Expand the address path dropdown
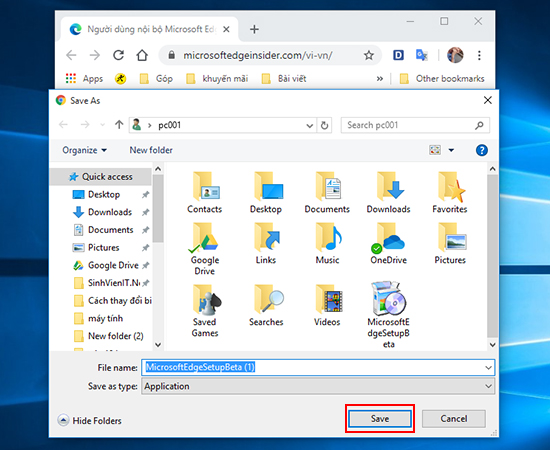This screenshot has height=450, width=550. [x=309, y=125]
